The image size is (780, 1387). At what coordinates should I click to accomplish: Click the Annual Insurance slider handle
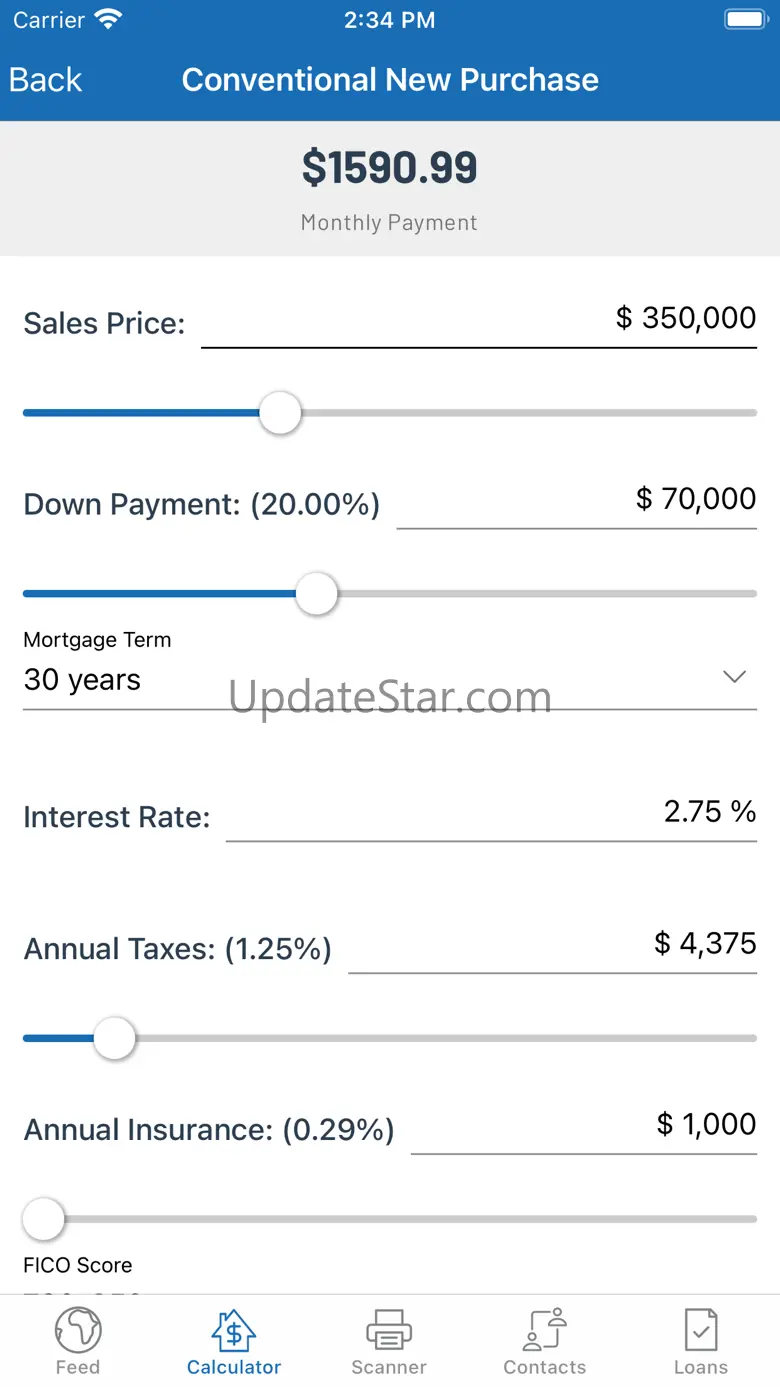pos(43,1219)
